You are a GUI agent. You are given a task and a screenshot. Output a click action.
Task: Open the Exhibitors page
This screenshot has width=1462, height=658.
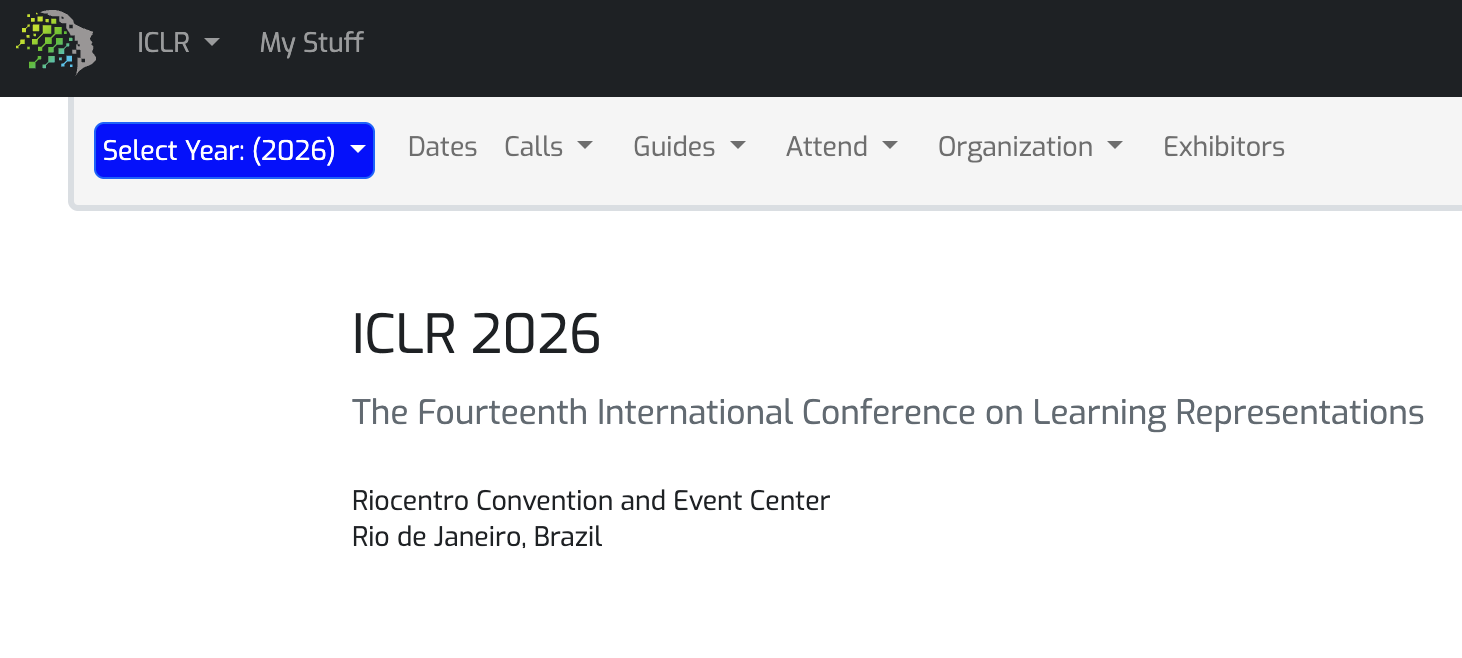tap(1224, 147)
